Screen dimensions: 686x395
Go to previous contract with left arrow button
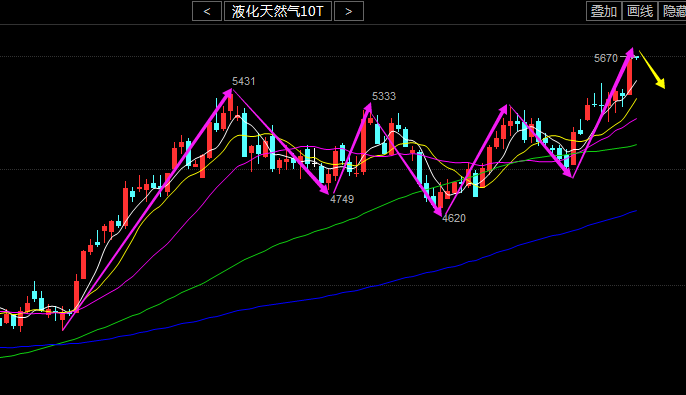207,11
